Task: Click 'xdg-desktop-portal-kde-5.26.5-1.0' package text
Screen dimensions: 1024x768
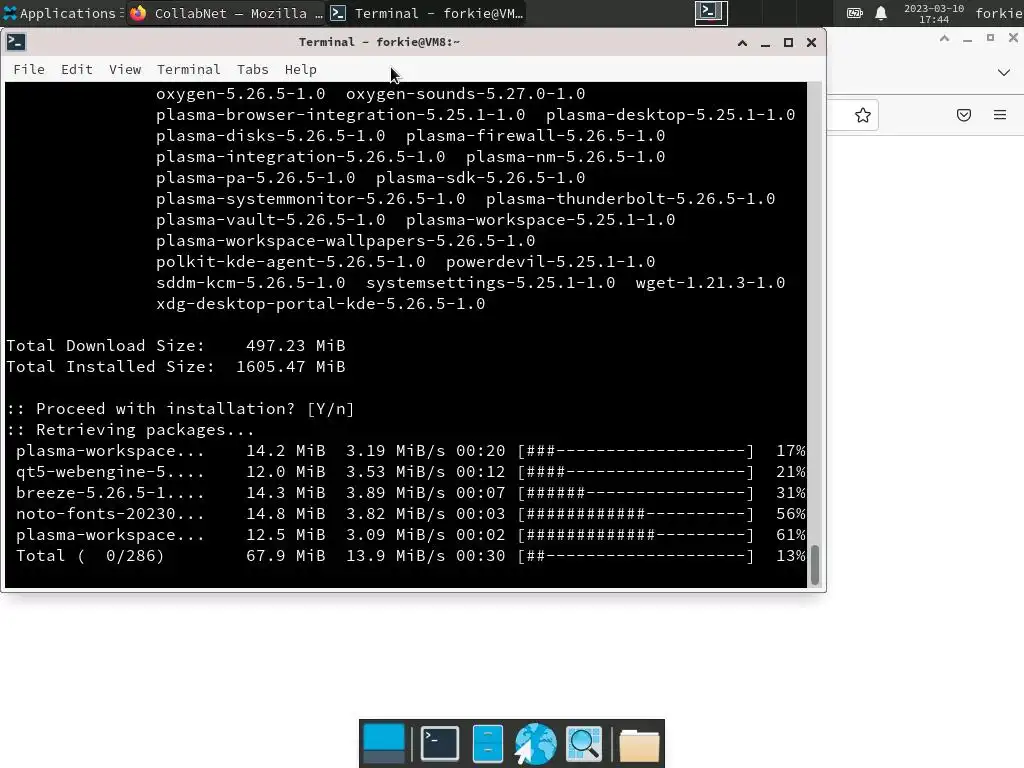Action: pos(321,304)
